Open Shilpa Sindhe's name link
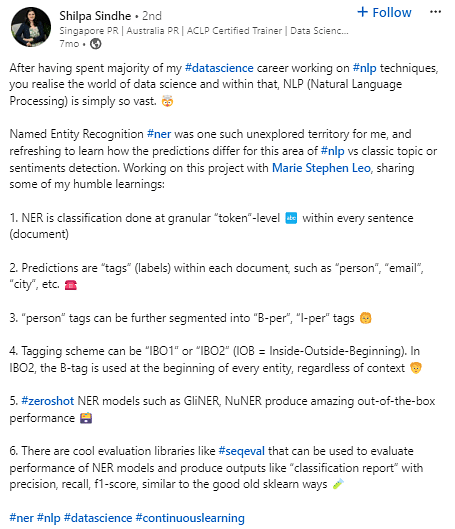The image size is (455, 529). 95,16
